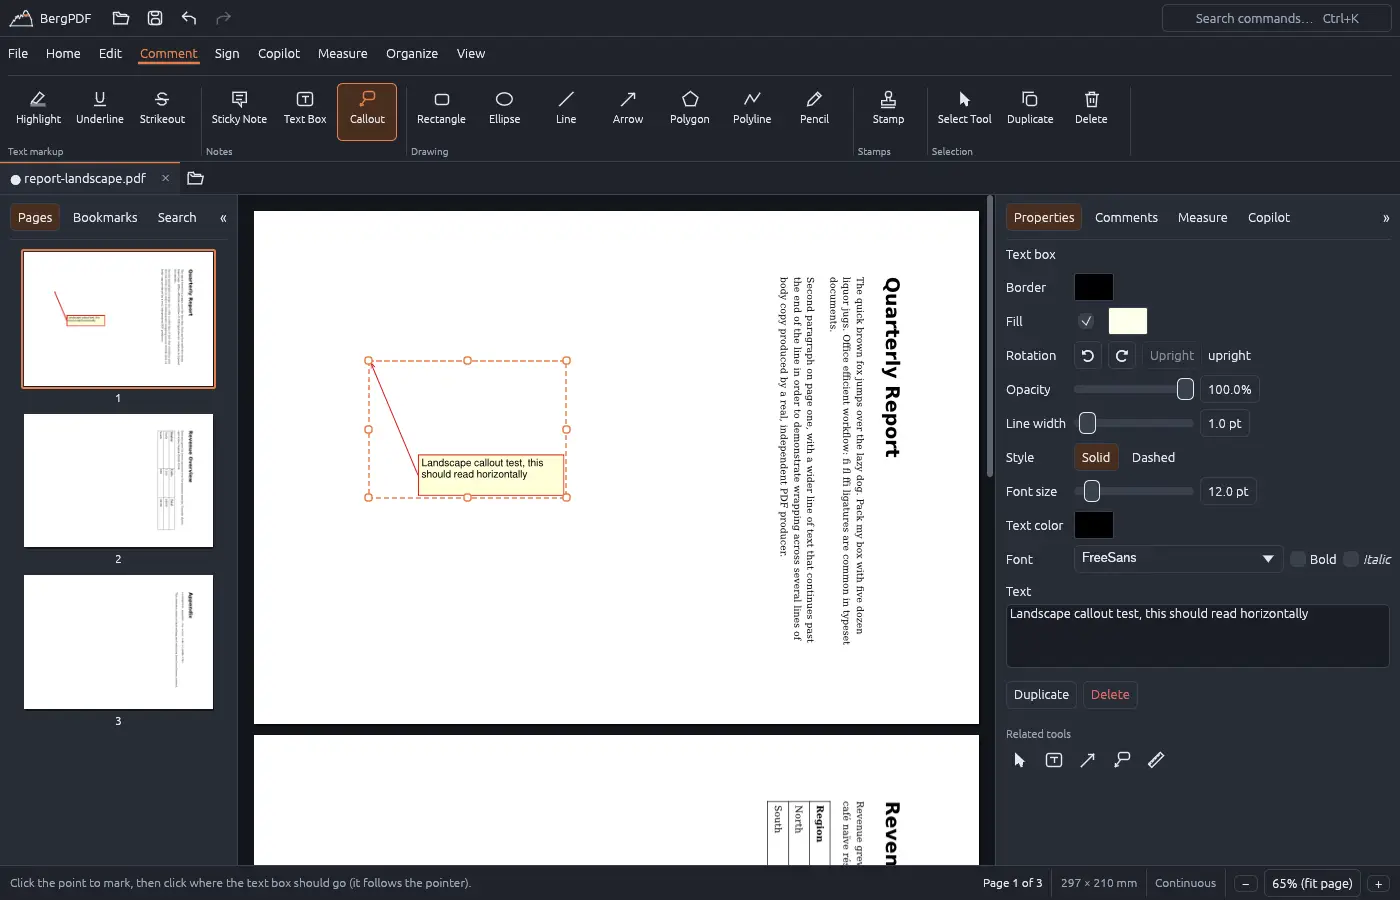Click the save icon in the title bar
The image size is (1400, 900).
(155, 18)
